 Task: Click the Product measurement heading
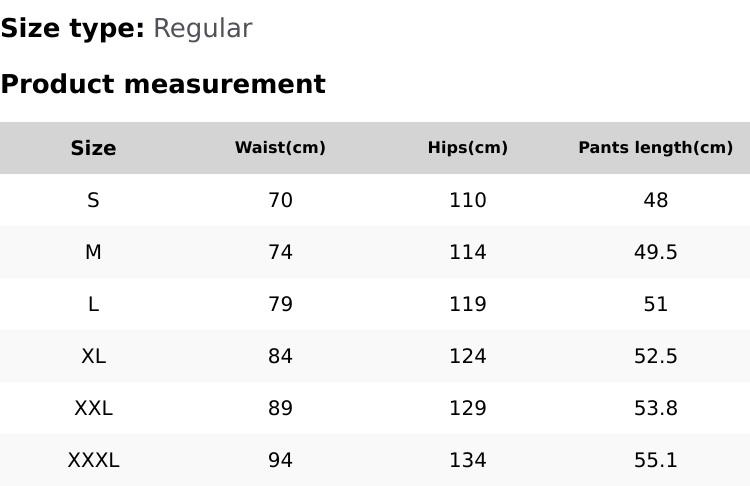pos(163,84)
